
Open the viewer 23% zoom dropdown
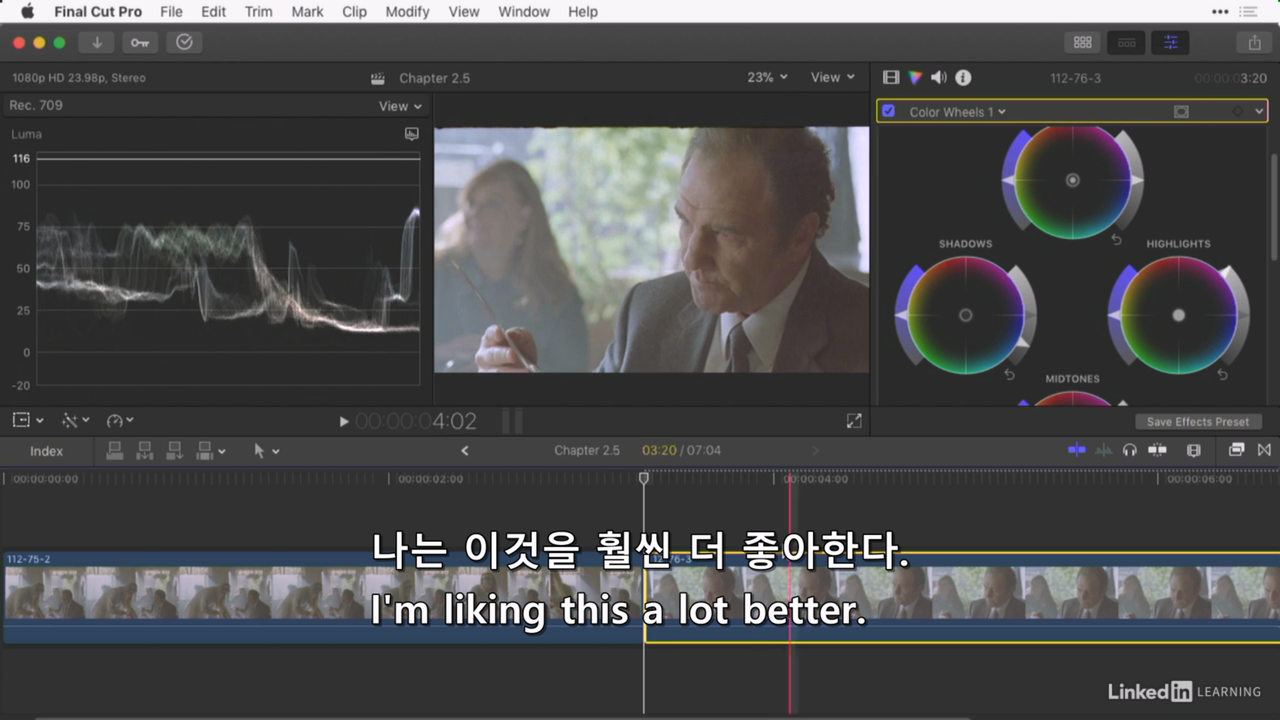coord(767,77)
